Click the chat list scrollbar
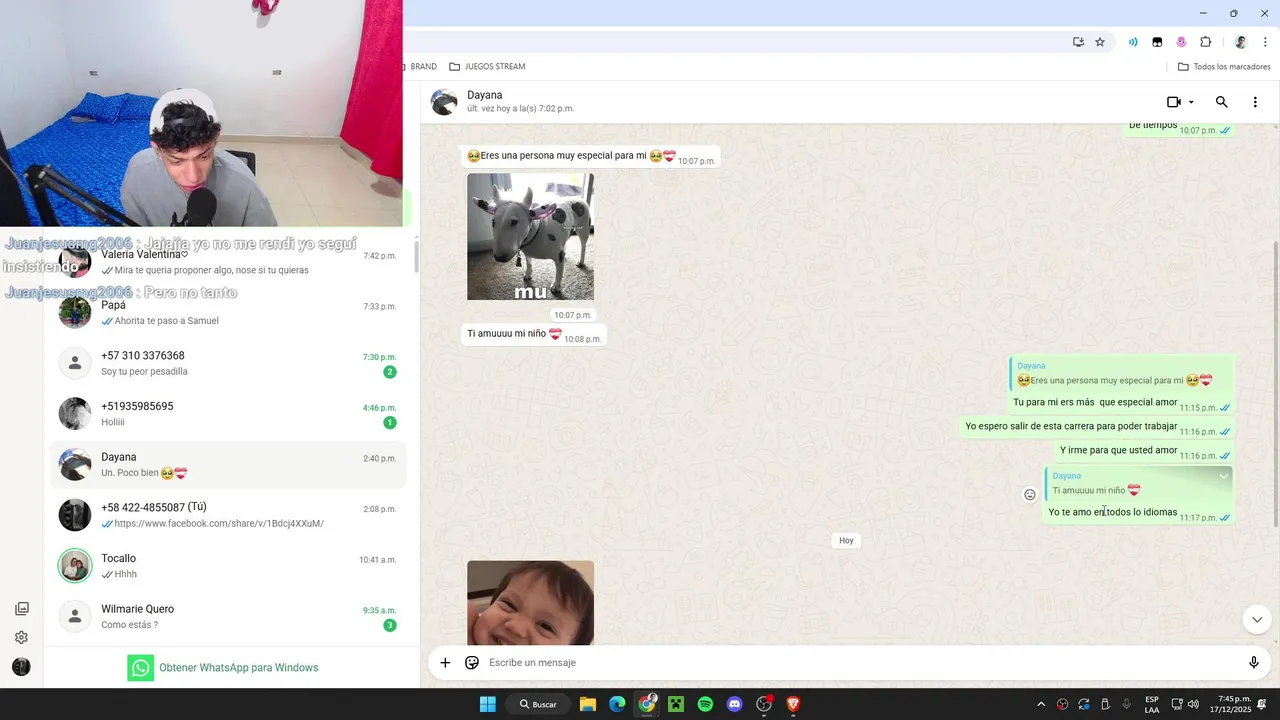This screenshot has width=1280, height=720. pyautogui.click(x=417, y=255)
